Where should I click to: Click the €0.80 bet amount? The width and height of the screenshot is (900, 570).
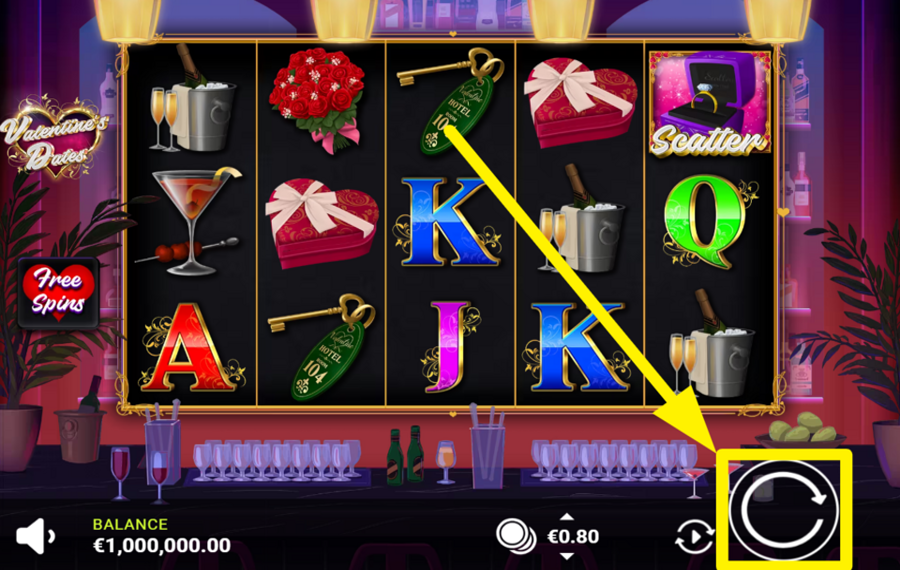[573, 536]
